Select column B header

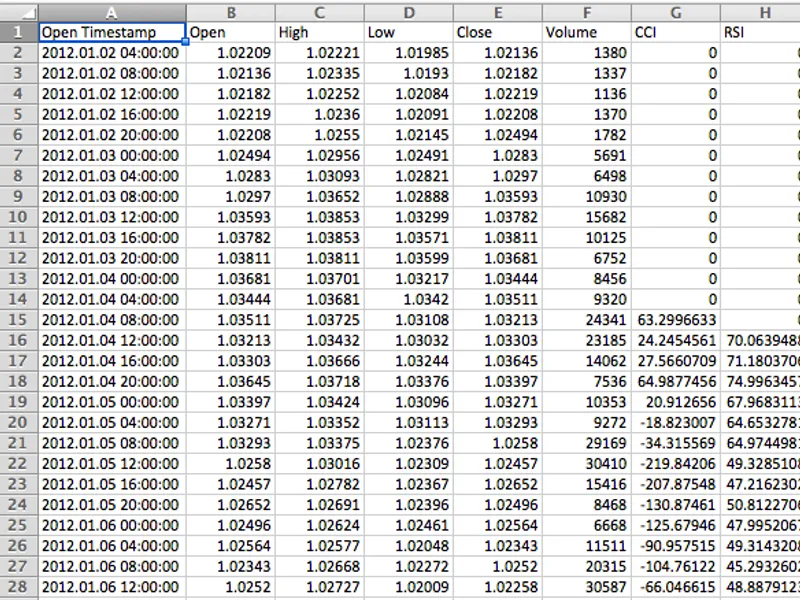coord(231,12)
